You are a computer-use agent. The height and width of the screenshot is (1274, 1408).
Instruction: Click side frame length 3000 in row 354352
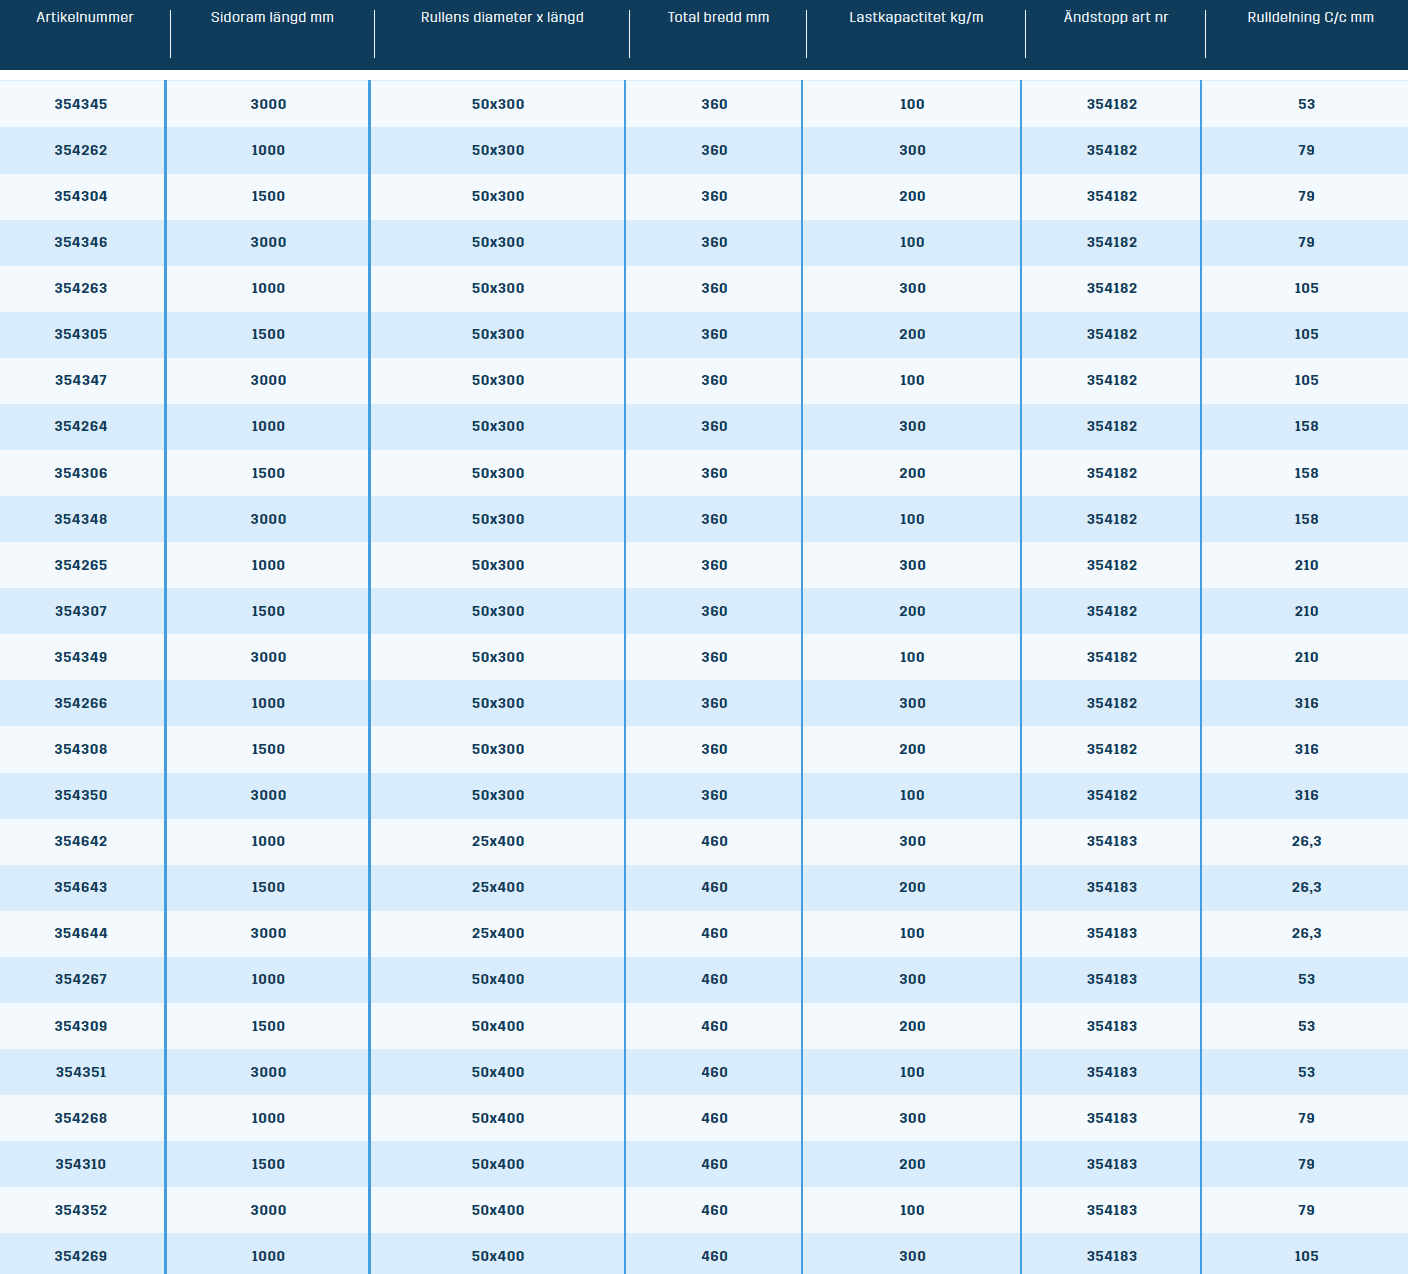coord(268,1210)
